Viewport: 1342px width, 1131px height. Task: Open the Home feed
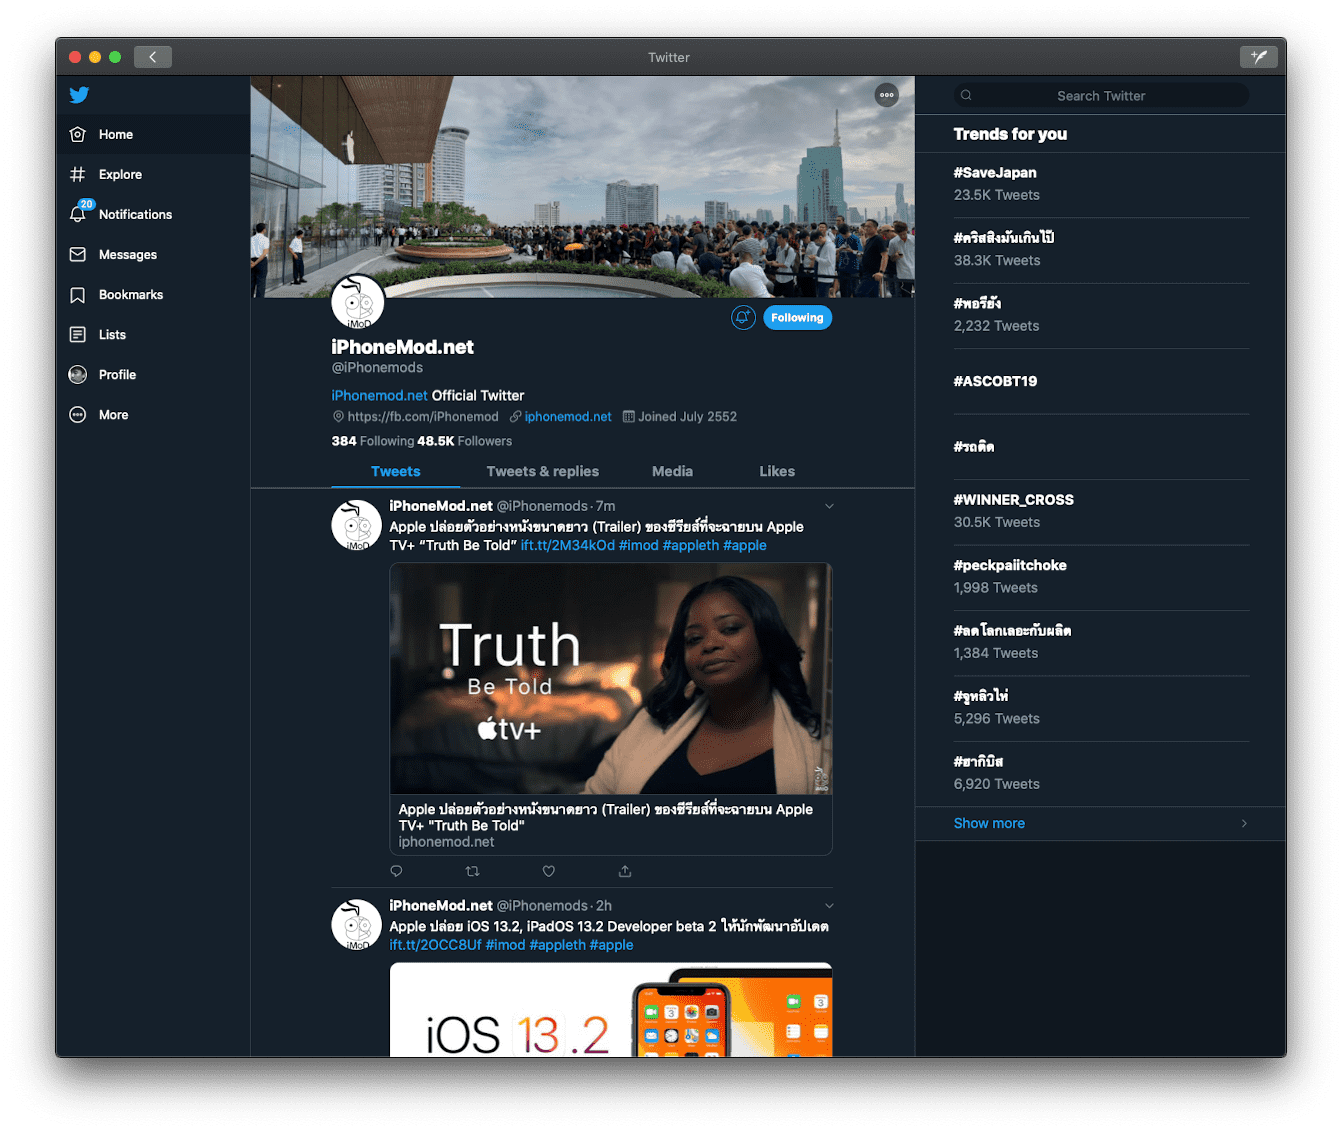[x=115, y=134]
